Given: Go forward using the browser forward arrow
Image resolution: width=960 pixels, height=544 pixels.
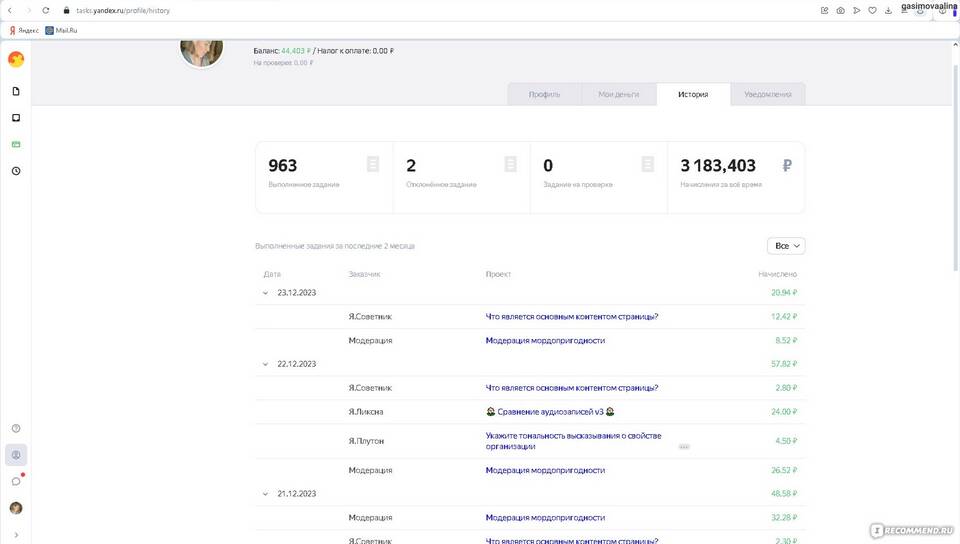Looking at the screenshot, I should click(x=28, y=10).
